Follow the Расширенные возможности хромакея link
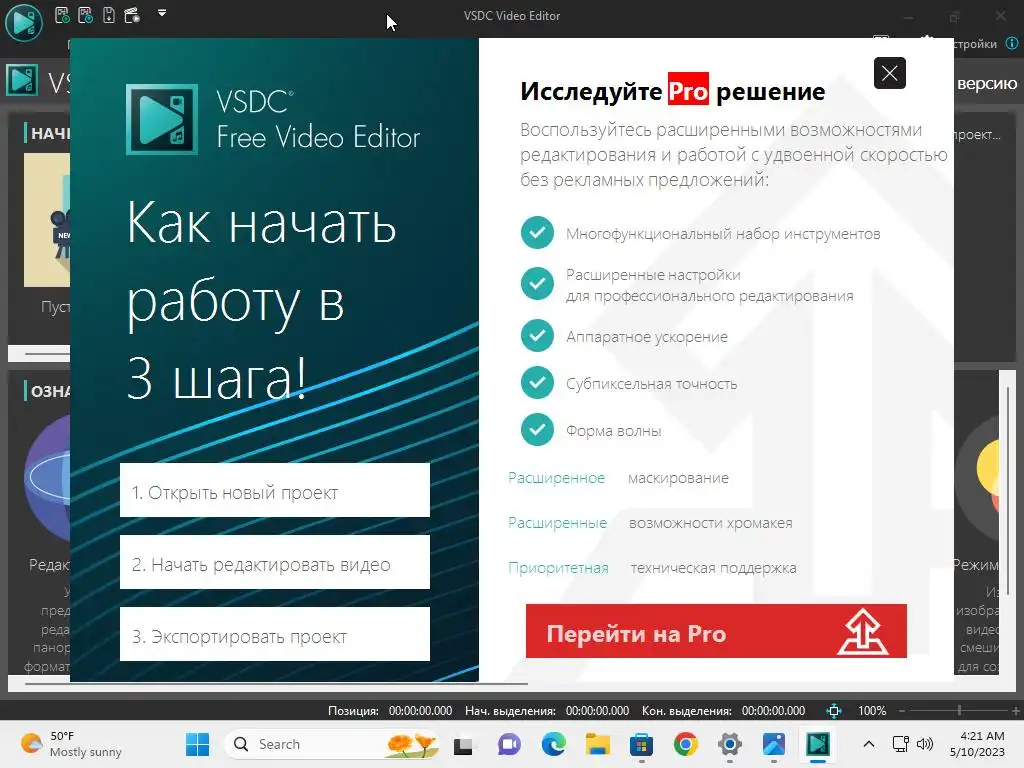1024x768 pixels. click(x=650, y=523)
